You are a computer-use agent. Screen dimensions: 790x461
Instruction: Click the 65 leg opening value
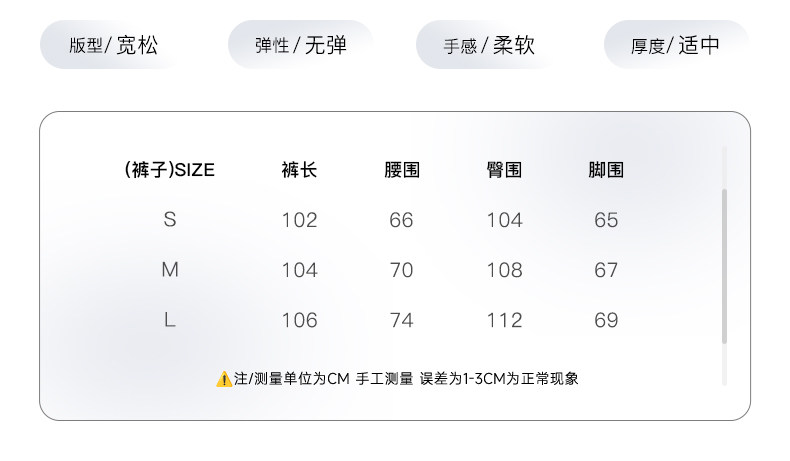[x=606, y=220]
